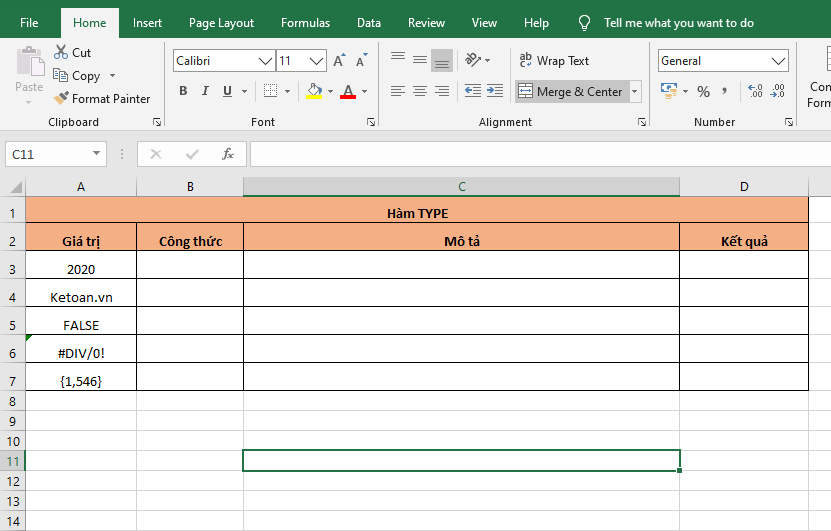
Task: Click the Cut scissors icon
Action: click(61, 52)
